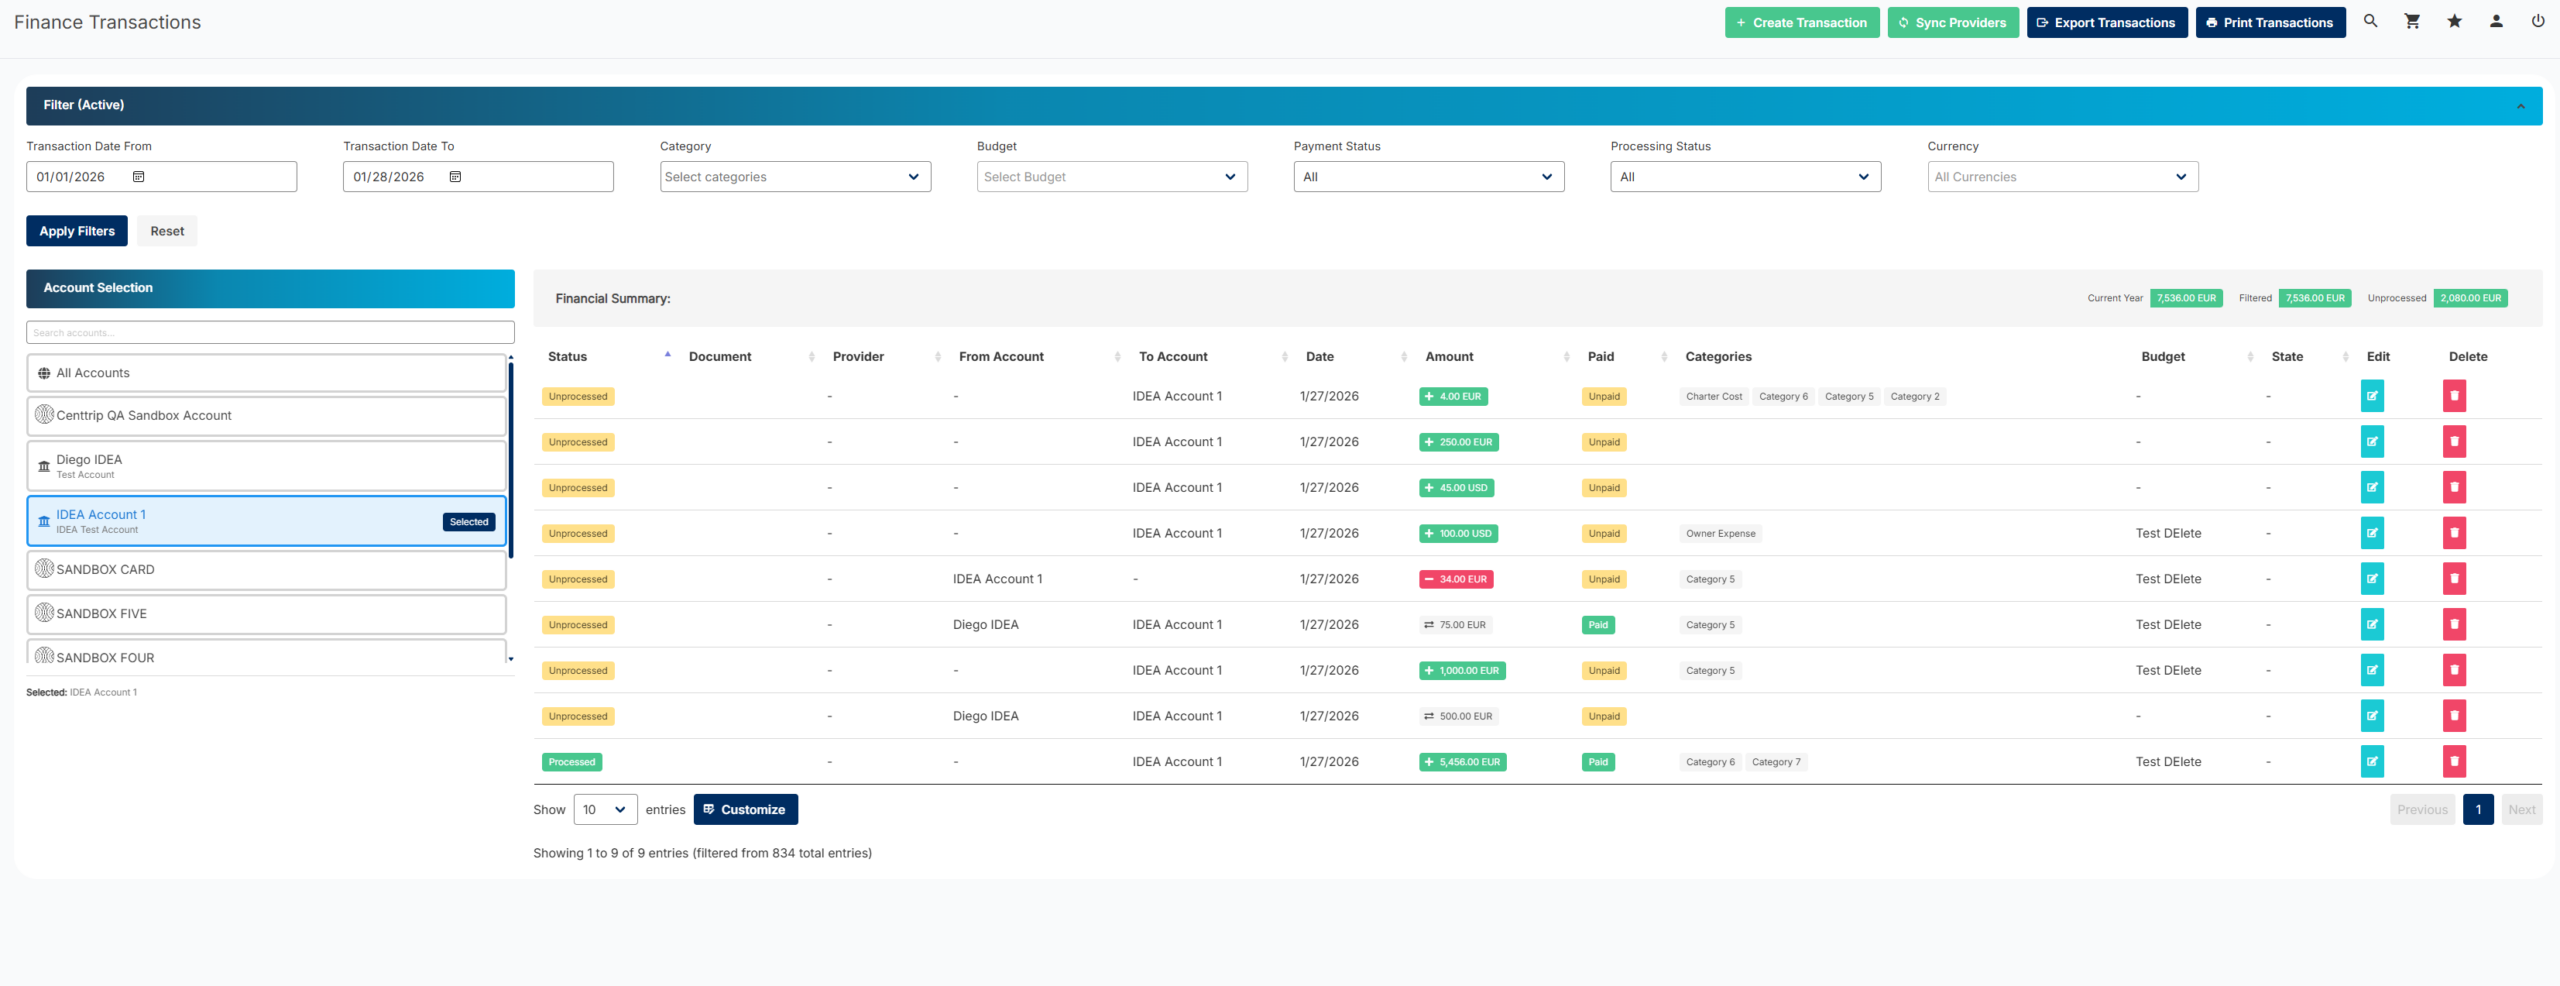Open the Currency filter dropdown
Image resolution: width=2560 pixels, height=986 pixels.
[2062, 177]
